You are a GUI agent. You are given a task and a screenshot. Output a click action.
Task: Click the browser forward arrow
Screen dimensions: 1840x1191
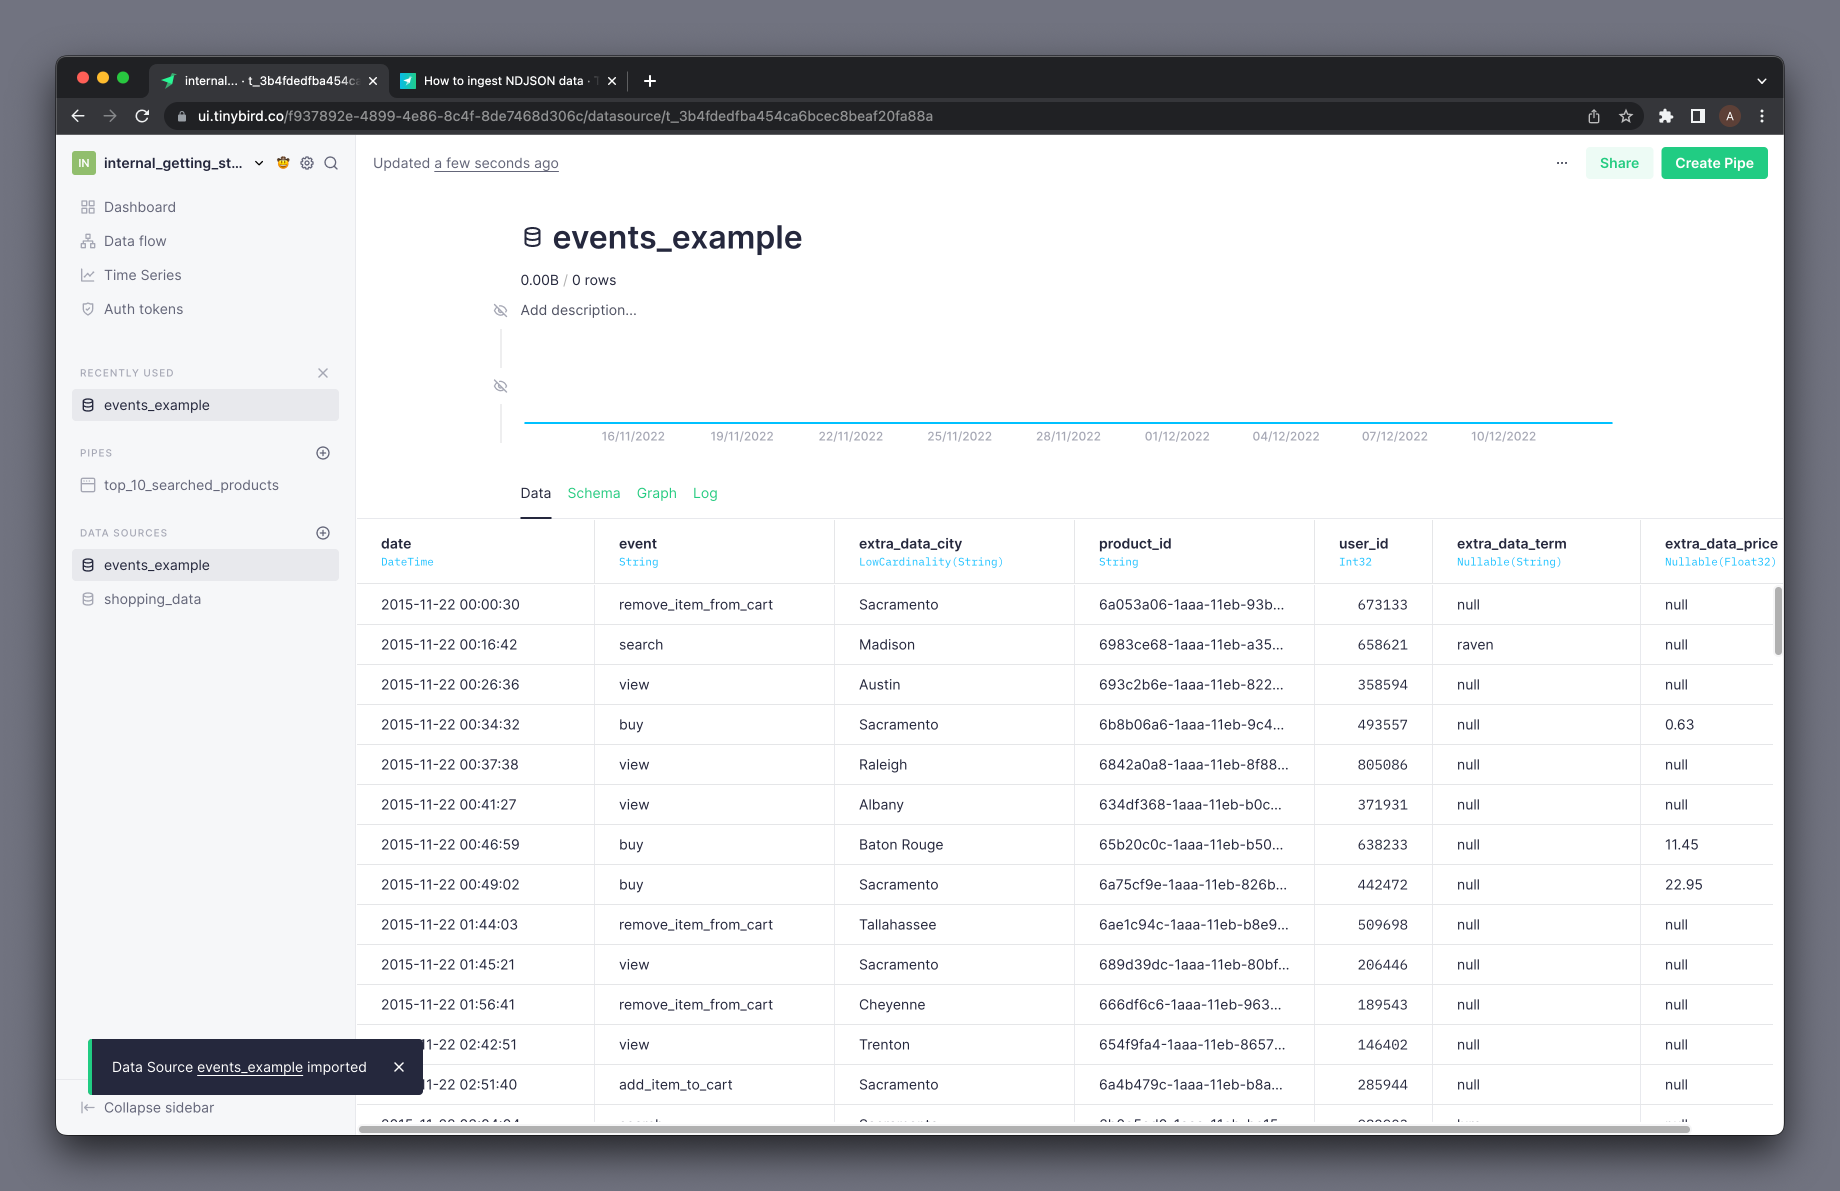pyautogui.click(x=110, y=116)
